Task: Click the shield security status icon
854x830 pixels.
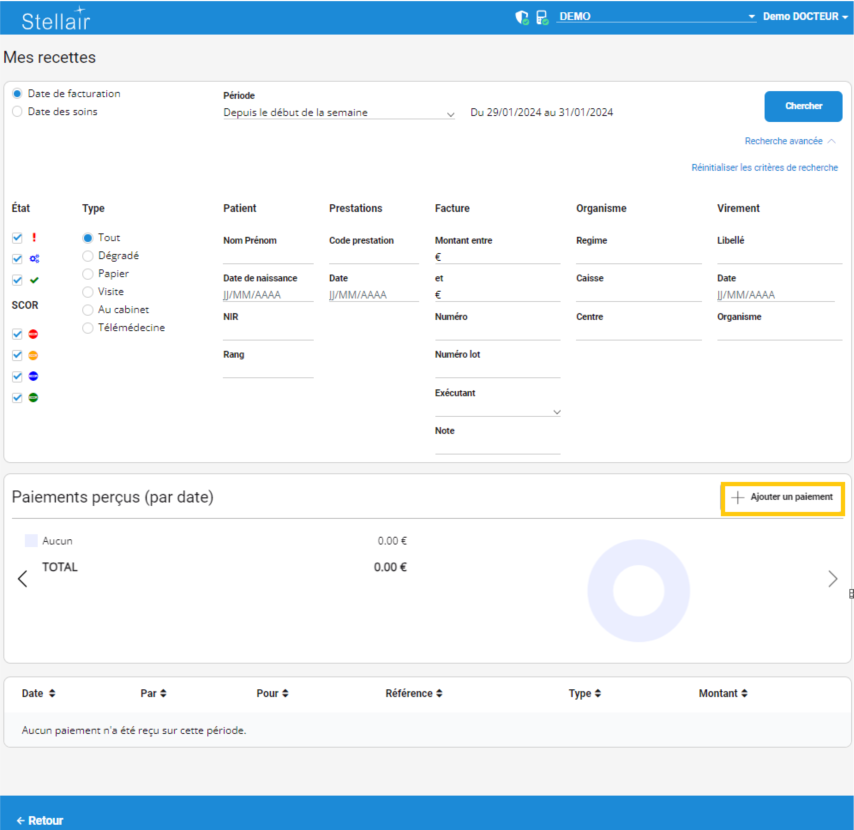Action: 521,17
